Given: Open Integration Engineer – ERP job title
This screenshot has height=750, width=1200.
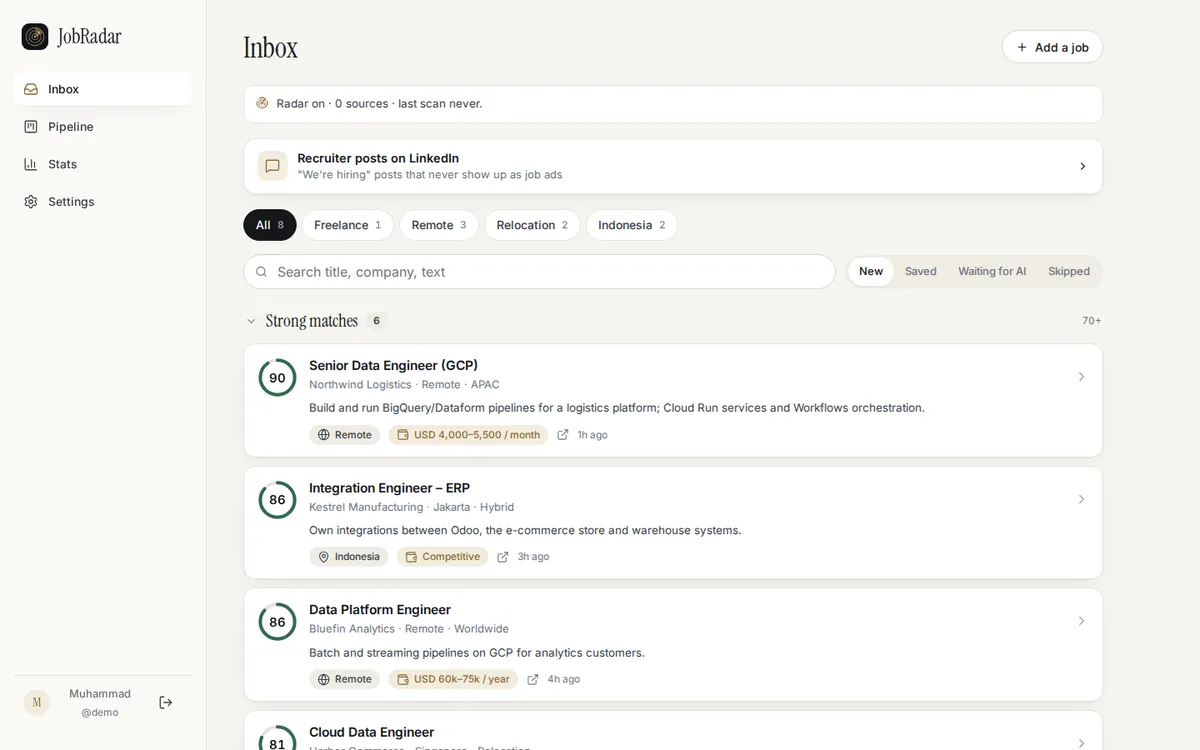Looking at the screenshot, I should coord(389,488).
